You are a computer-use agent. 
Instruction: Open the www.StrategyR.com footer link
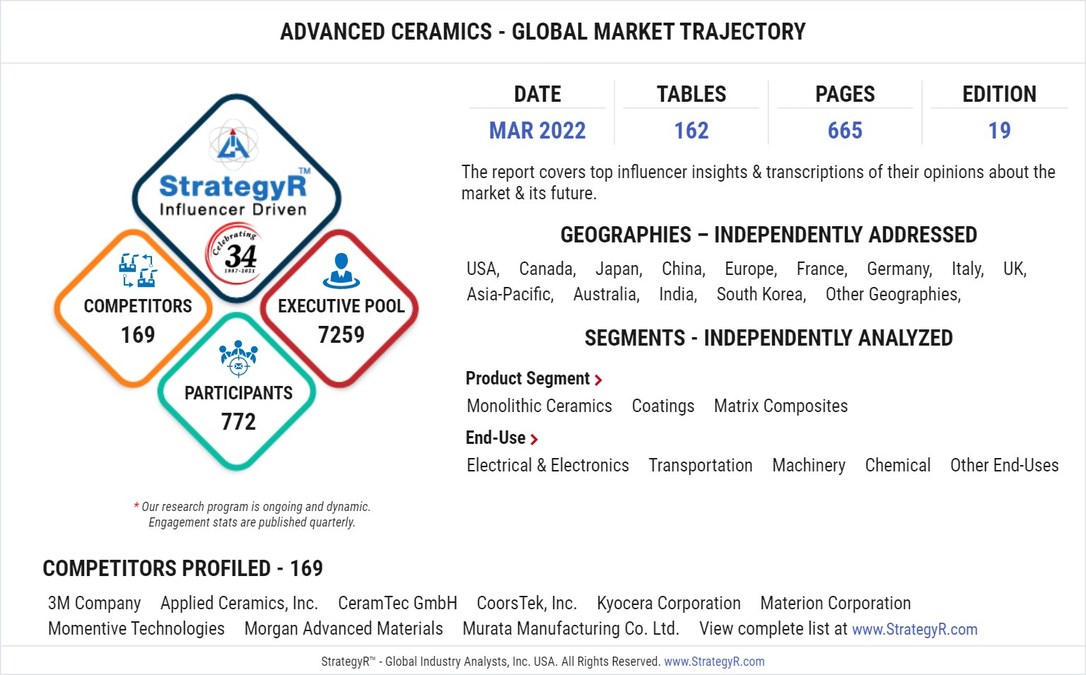(x=714, y=661)
